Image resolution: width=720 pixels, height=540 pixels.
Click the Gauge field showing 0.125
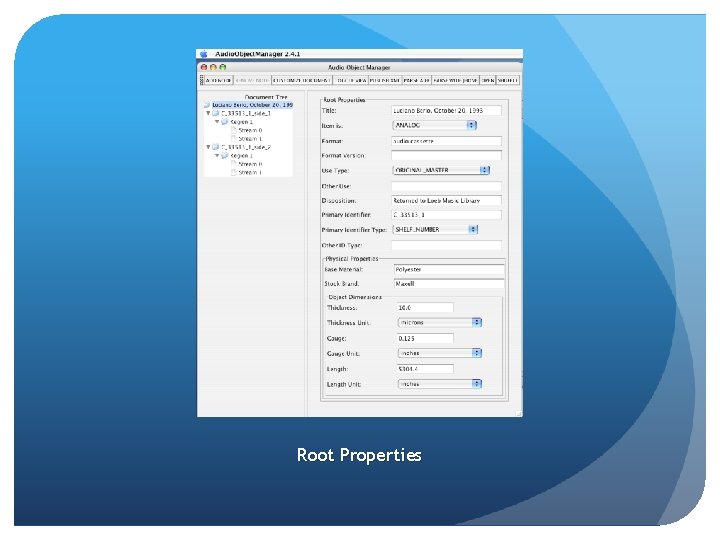pos(425,338)
